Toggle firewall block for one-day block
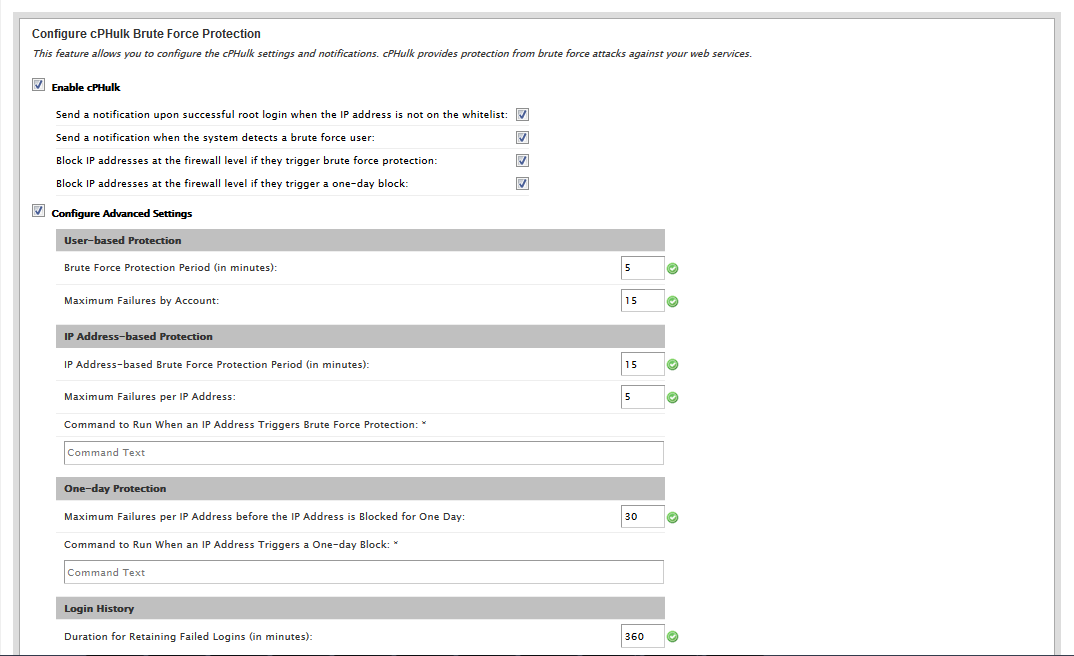 tap(522, 184)
